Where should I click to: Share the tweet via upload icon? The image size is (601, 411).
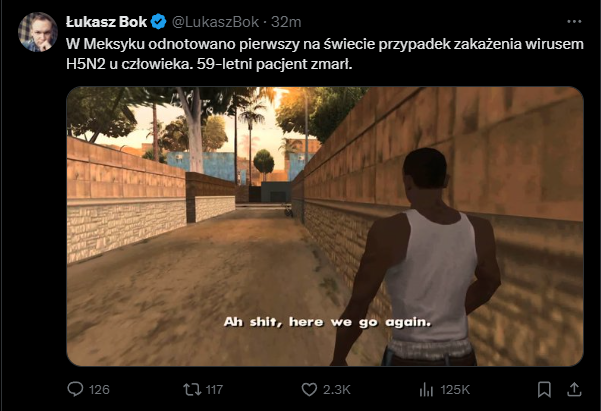pos(574,390)
